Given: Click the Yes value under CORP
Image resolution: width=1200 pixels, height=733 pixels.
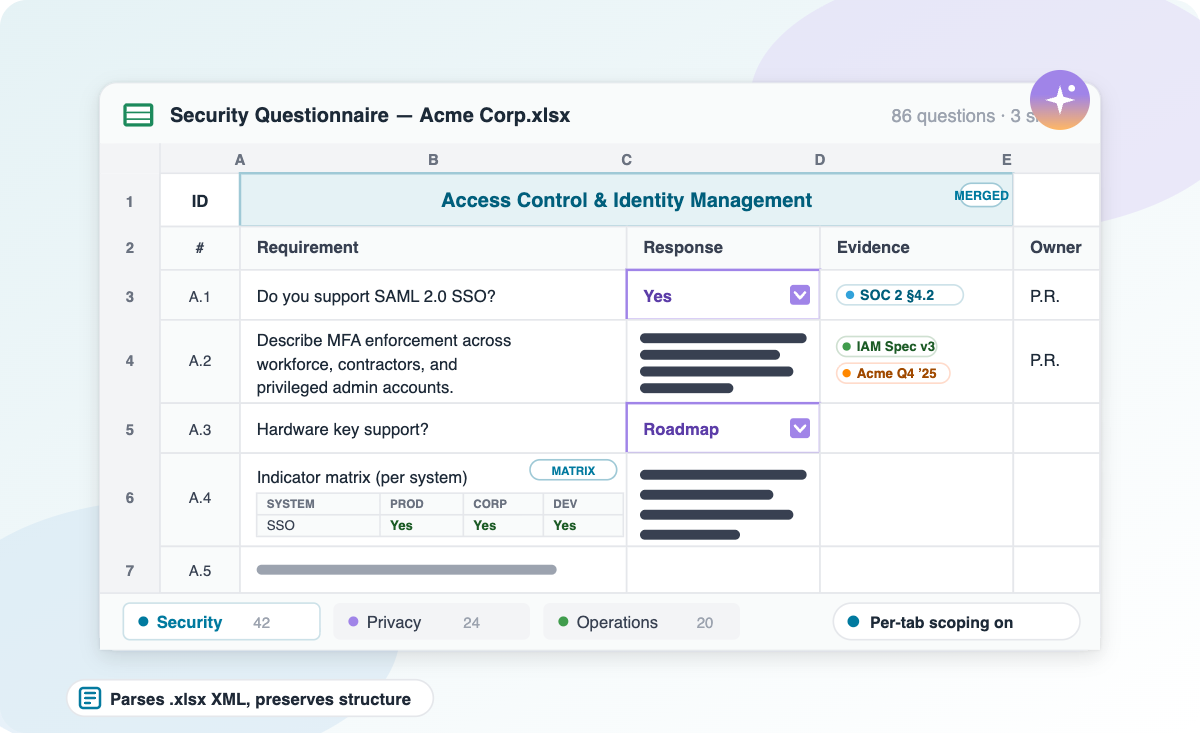Looking at the screenshot, I should [485, 525].
